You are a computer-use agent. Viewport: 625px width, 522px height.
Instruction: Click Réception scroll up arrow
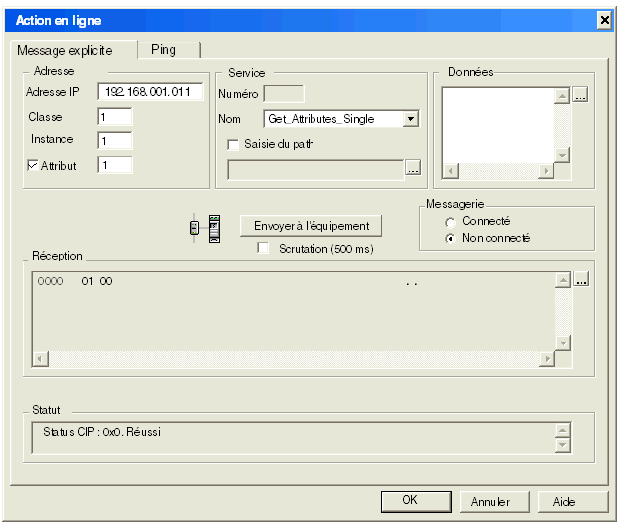pyautogui.click(x=563, y=281)
